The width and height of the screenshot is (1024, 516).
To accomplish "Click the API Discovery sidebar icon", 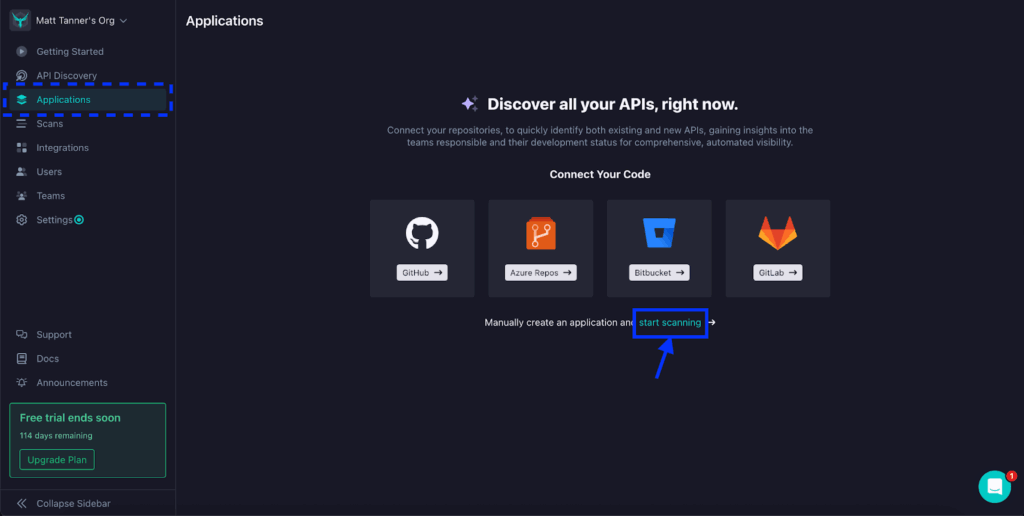I will click(x=22, y=76).
